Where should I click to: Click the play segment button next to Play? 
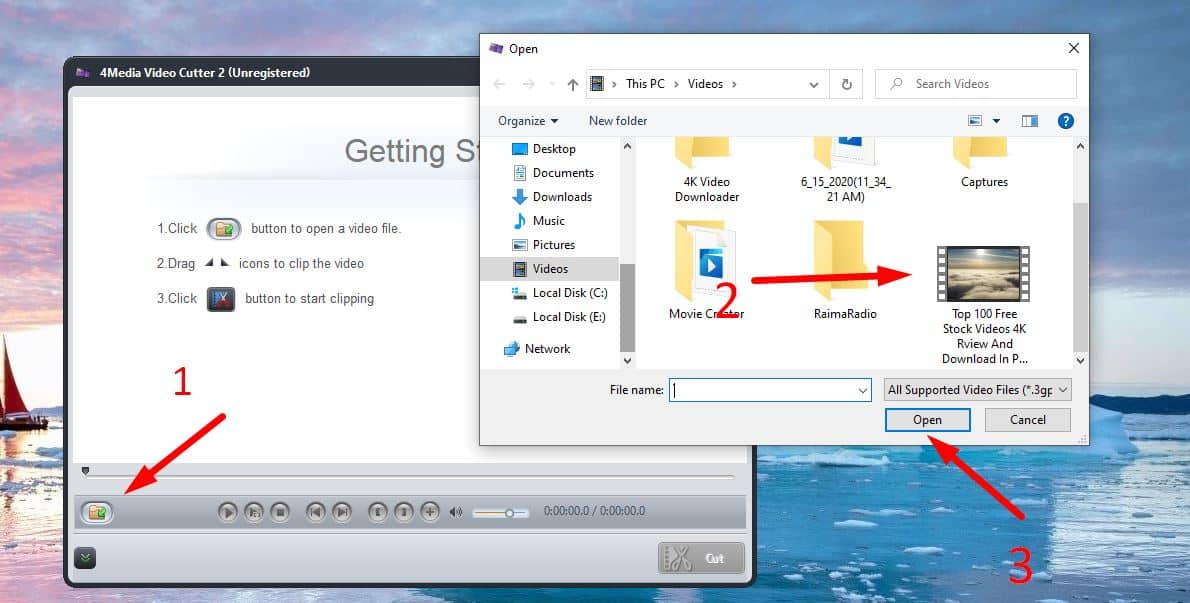click(x=253, y=512)
